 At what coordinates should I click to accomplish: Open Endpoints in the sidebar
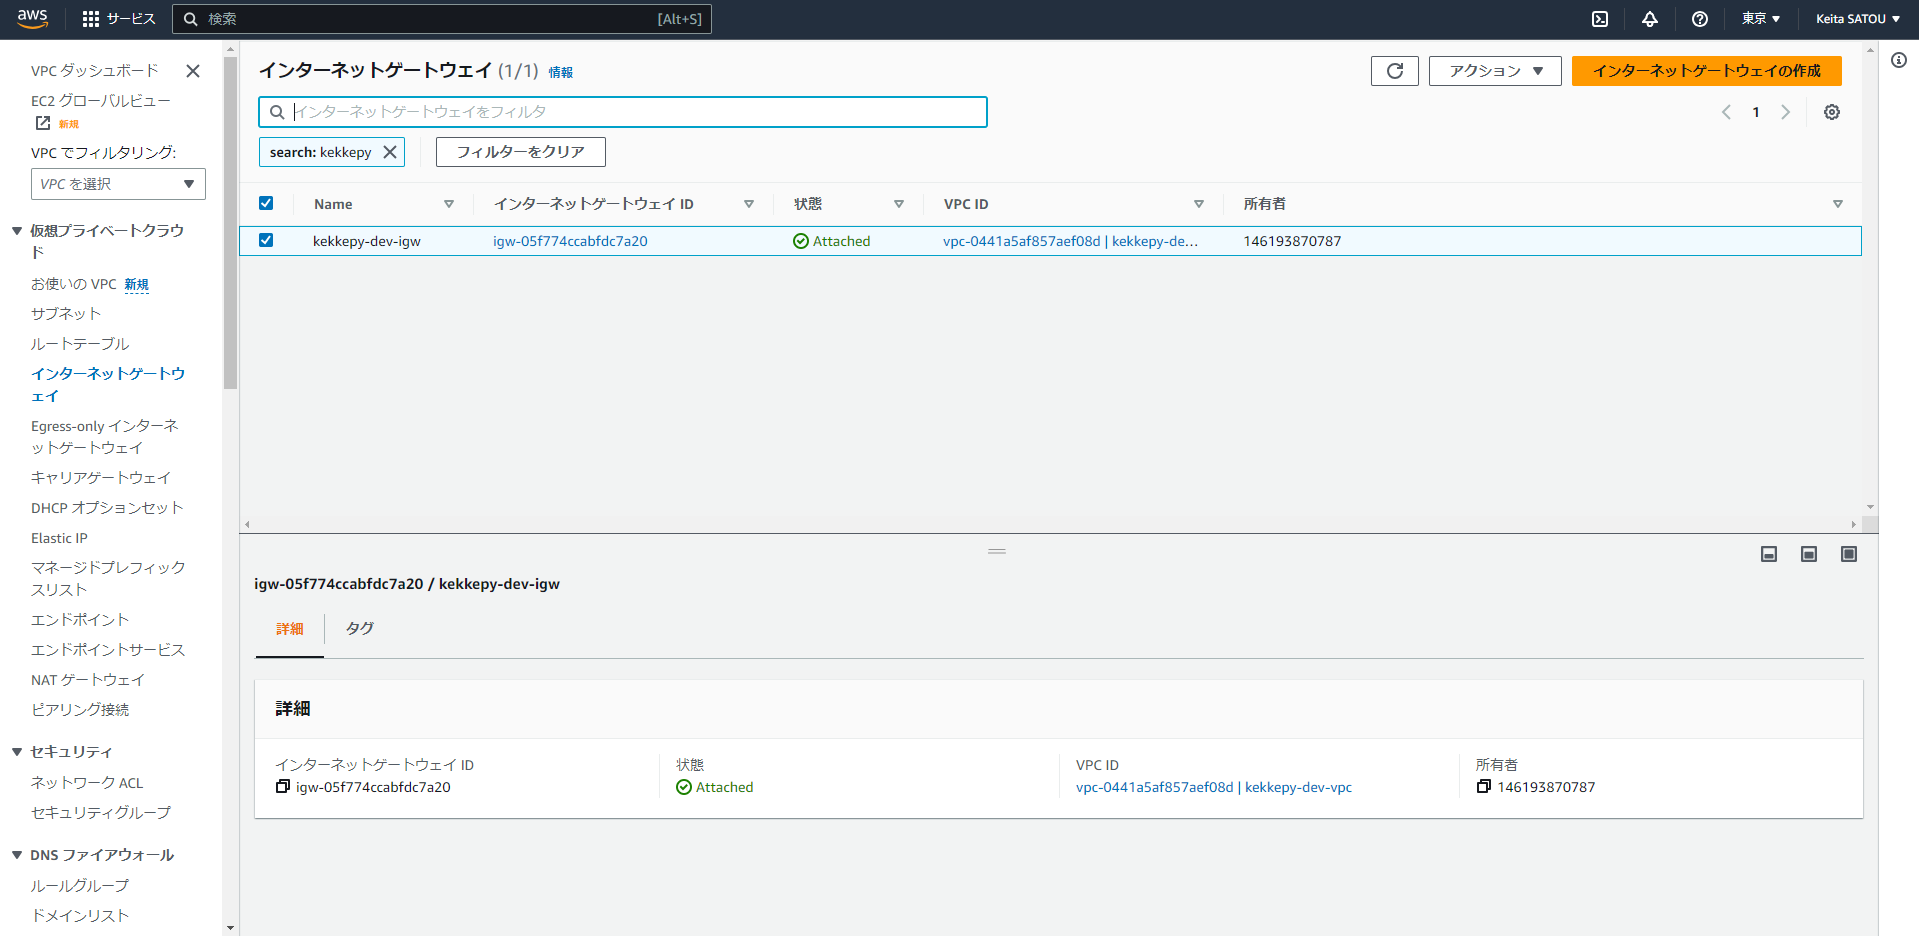[x=80, y=620]
